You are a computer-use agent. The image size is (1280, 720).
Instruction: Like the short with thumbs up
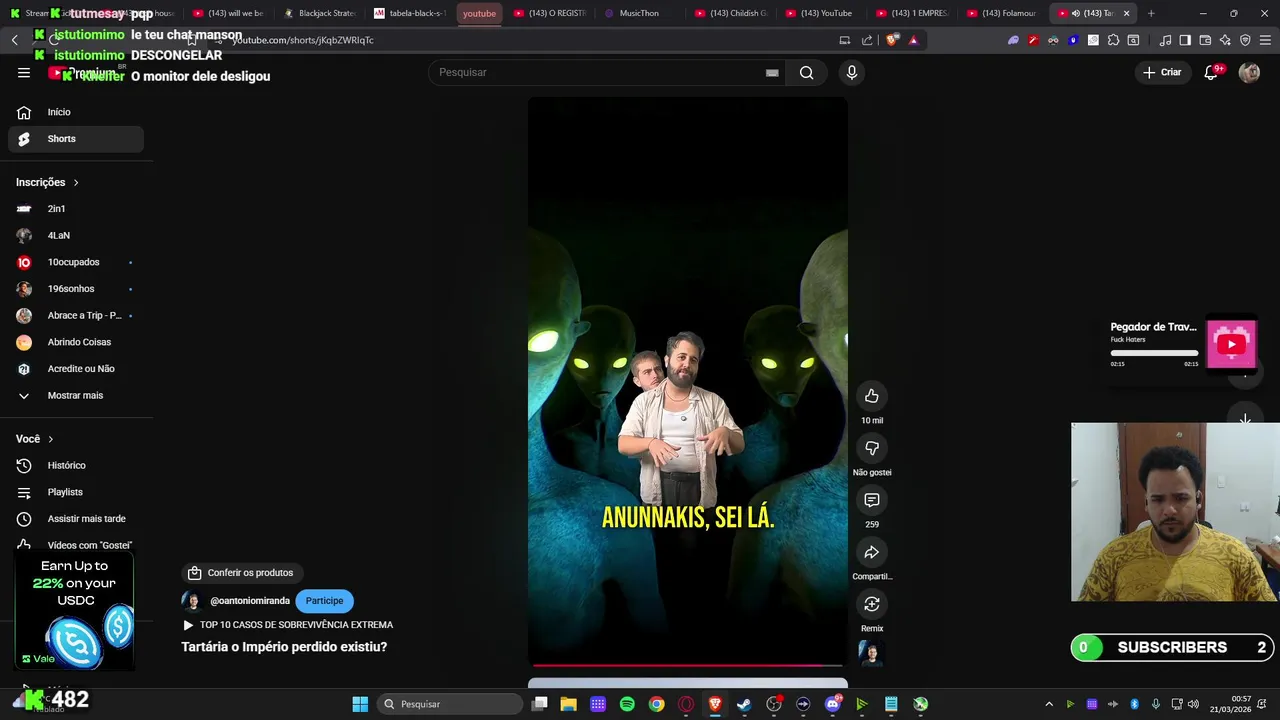coord(872,396)
